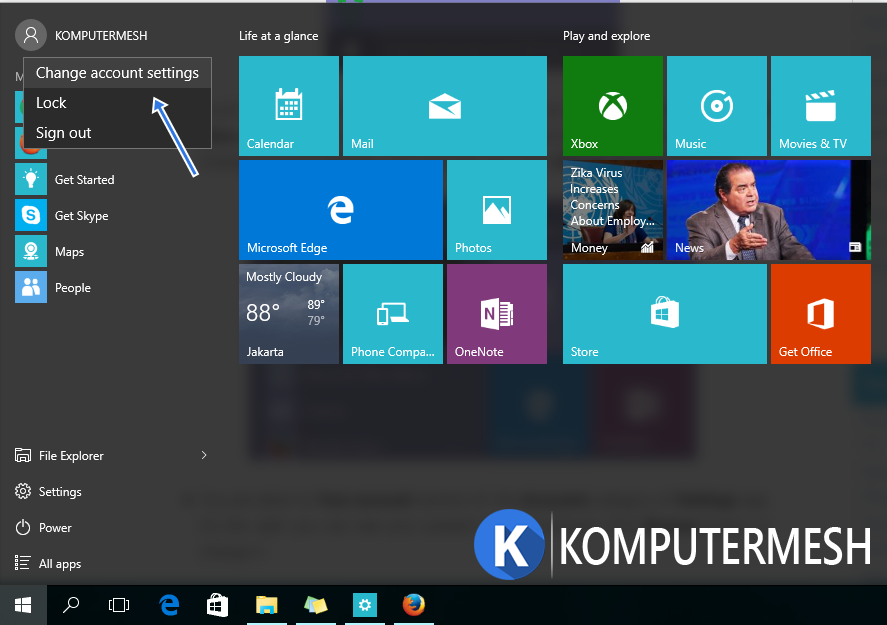Select Change account settings
This screenshot has height=625, width=887.
(117, 73)
